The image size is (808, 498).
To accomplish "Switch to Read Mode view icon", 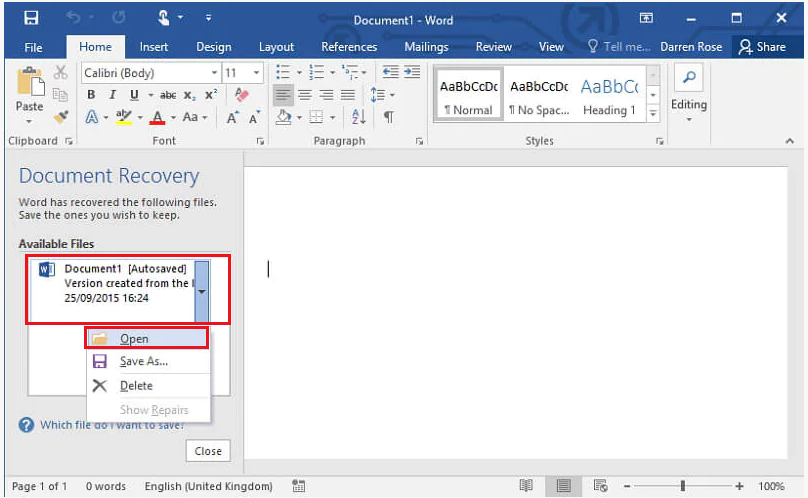I will [526, 486].
